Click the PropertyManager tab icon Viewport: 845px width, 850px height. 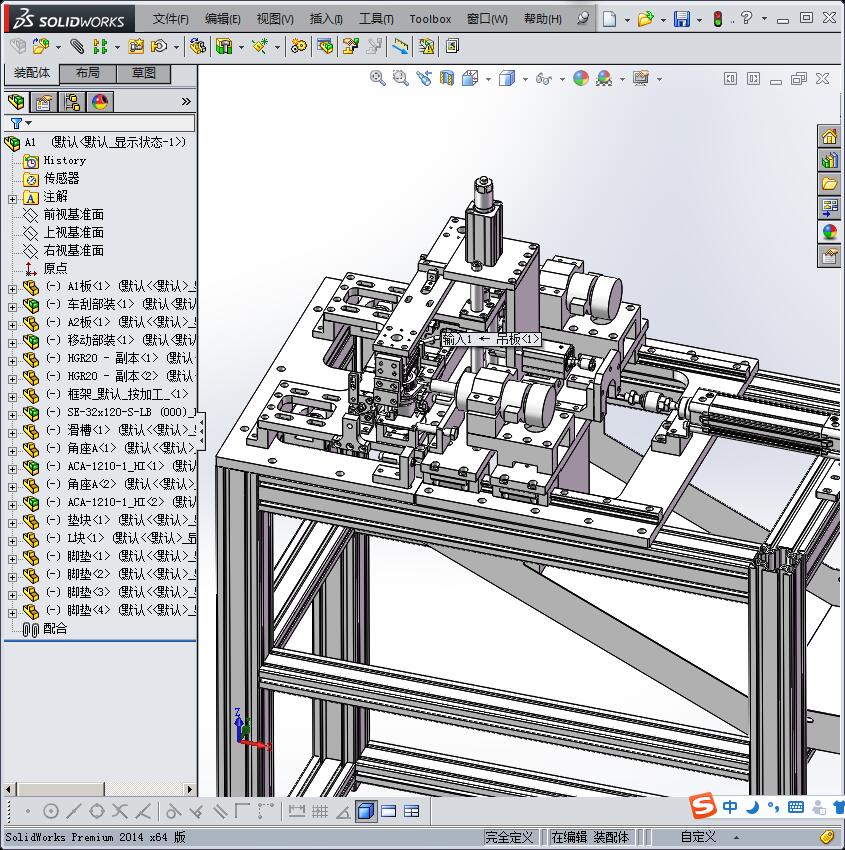[x=44, y=102]
